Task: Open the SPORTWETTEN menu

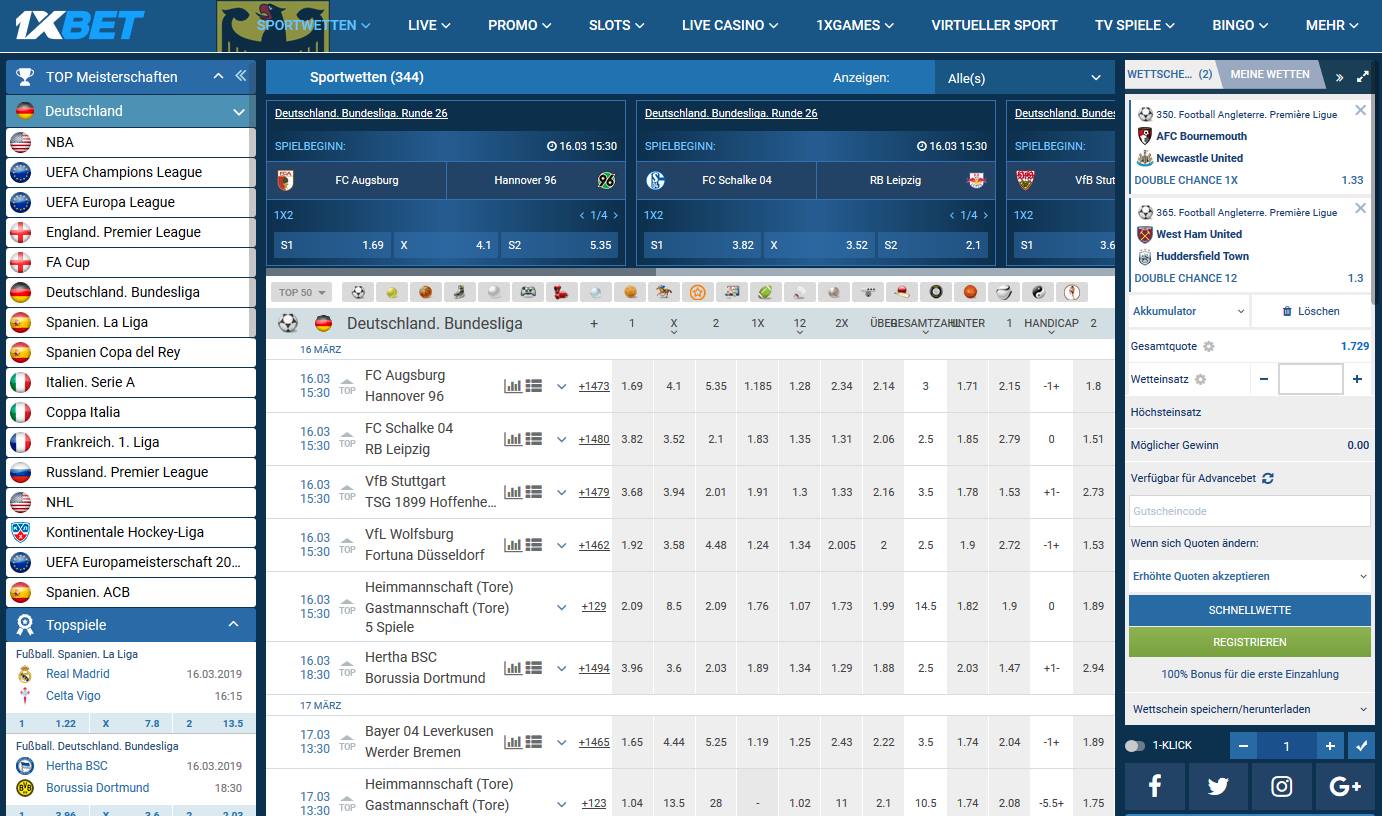Action: point(314,25)
